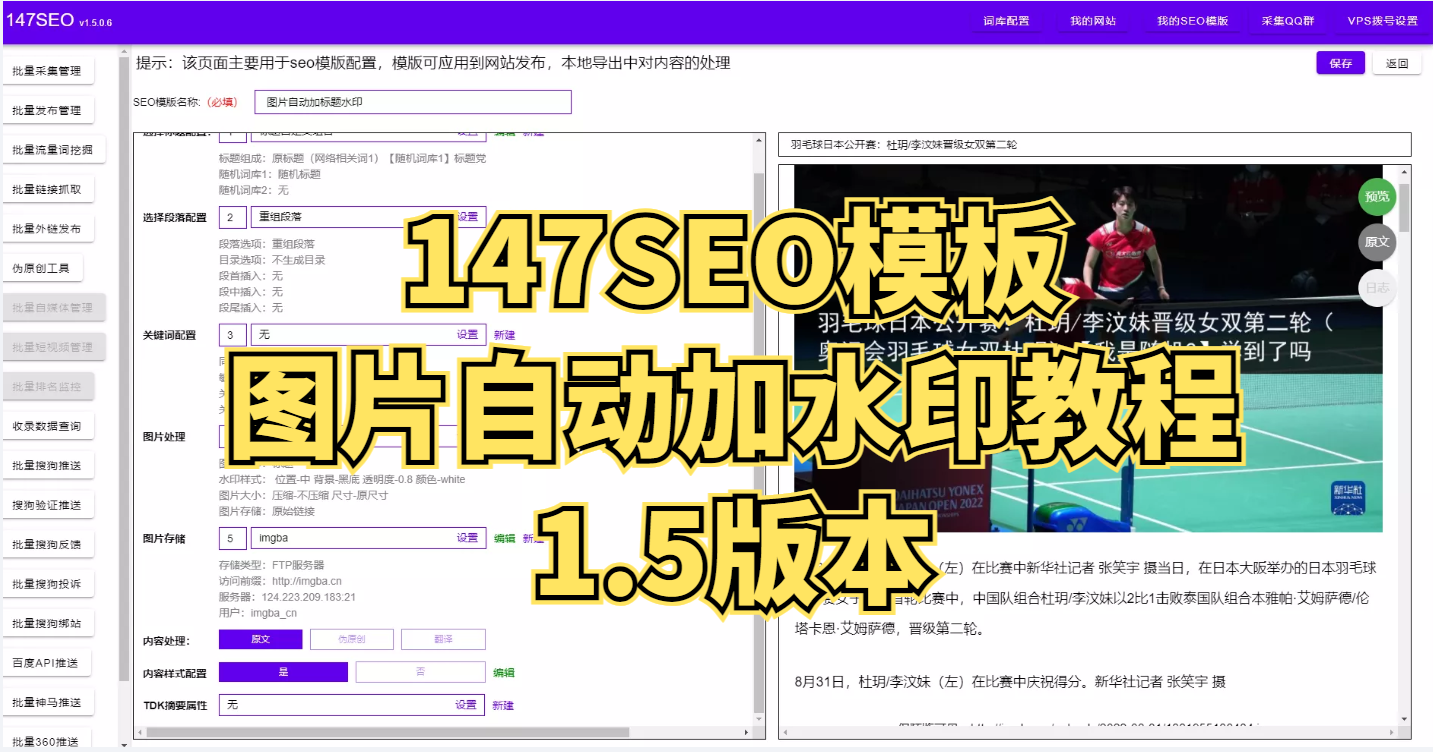Open 批量搜狗绑站 in sidebar
1433x752 pixels.
(x=47, y=623)
